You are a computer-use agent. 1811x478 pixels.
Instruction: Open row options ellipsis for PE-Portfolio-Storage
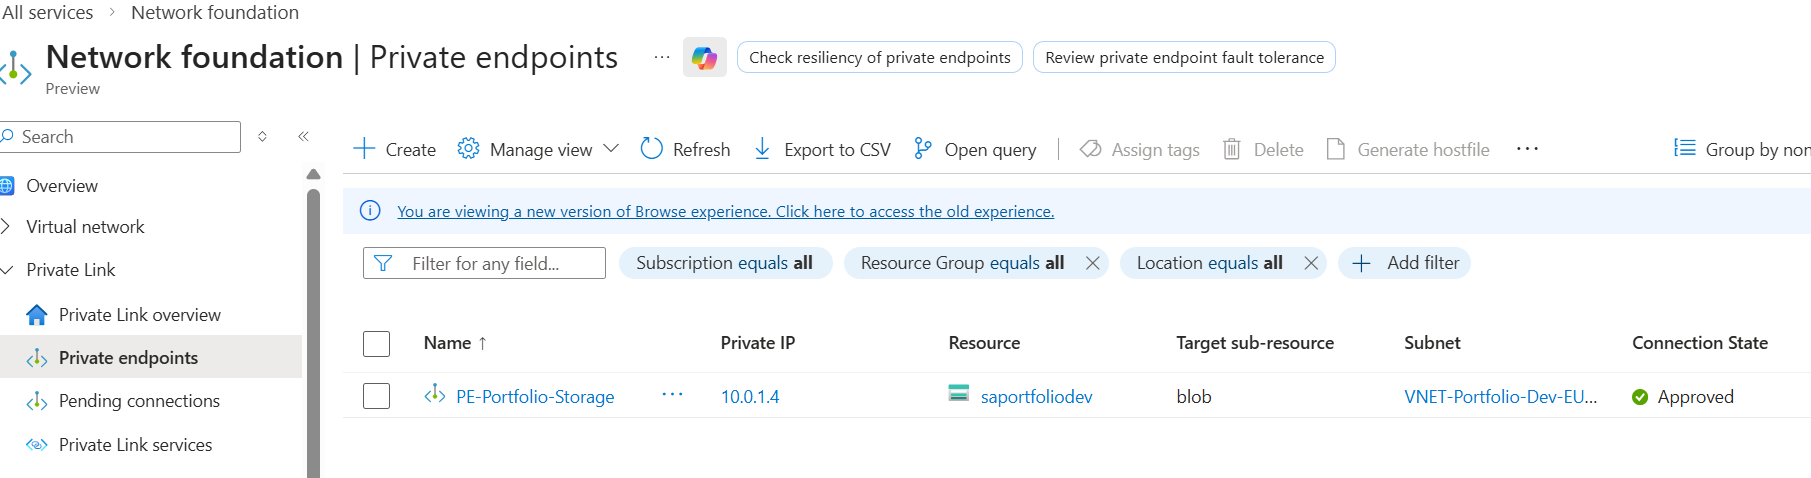[672, 395]
